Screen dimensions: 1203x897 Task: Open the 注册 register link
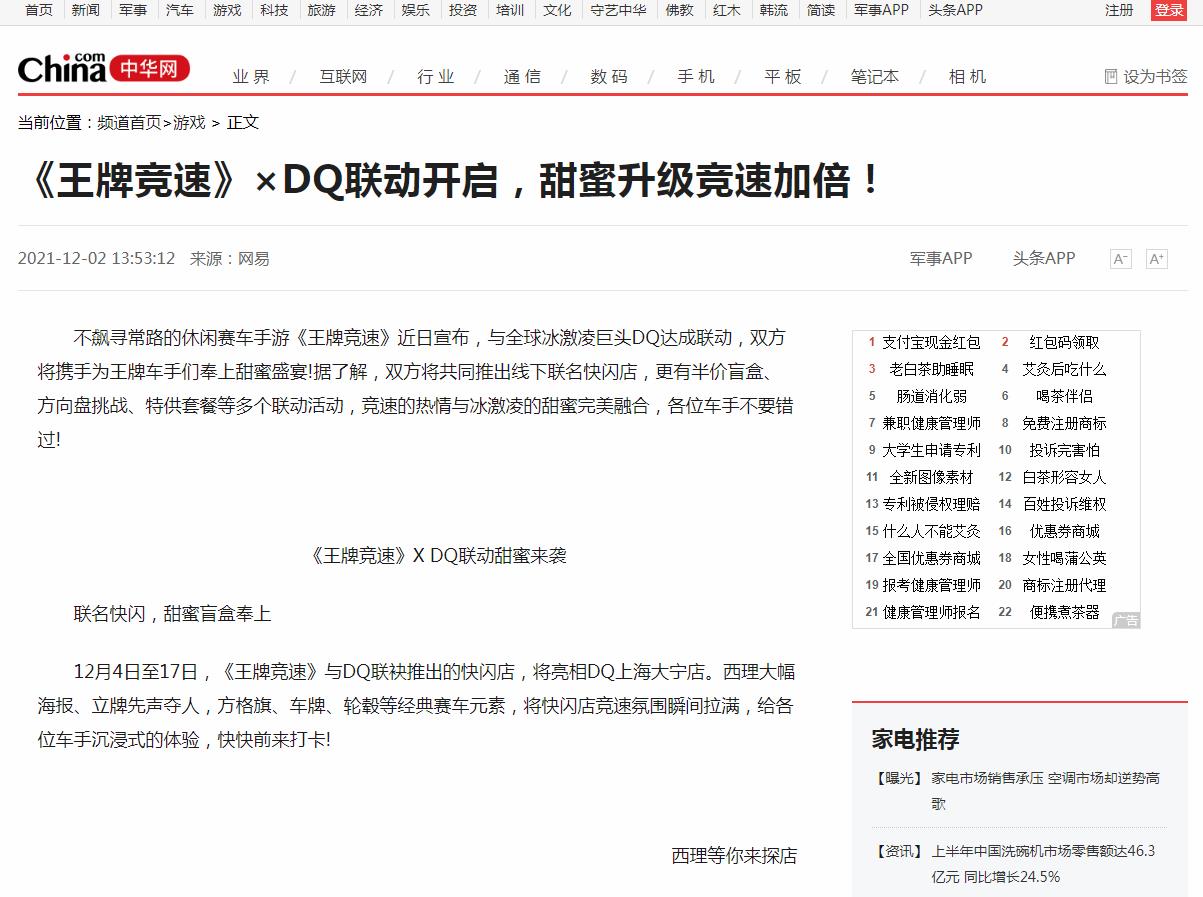tap(1119, 10)
